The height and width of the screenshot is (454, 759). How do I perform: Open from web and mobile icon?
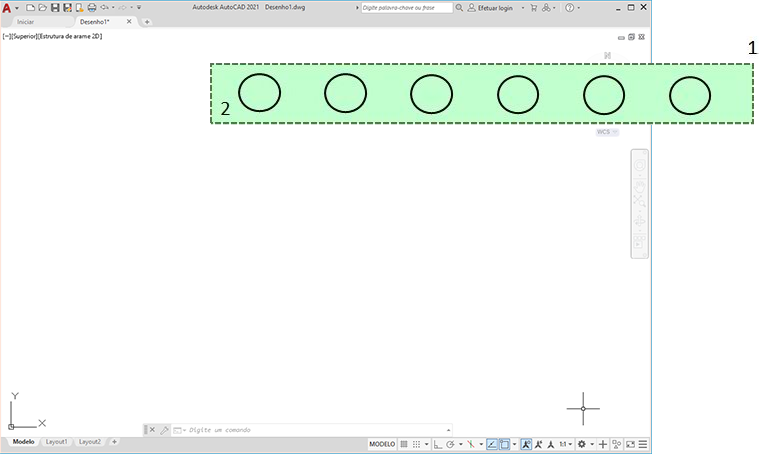79,8
